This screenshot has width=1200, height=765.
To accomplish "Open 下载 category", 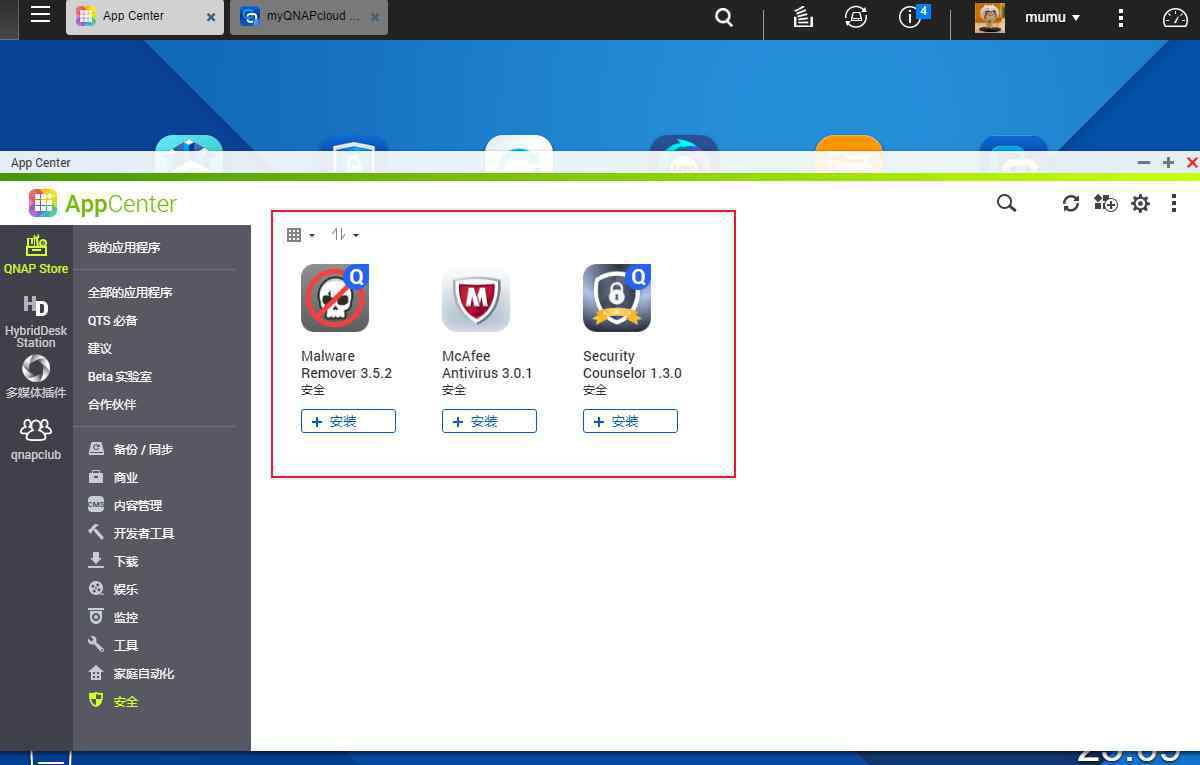I will pyautogui.click(x=113, y=561).
